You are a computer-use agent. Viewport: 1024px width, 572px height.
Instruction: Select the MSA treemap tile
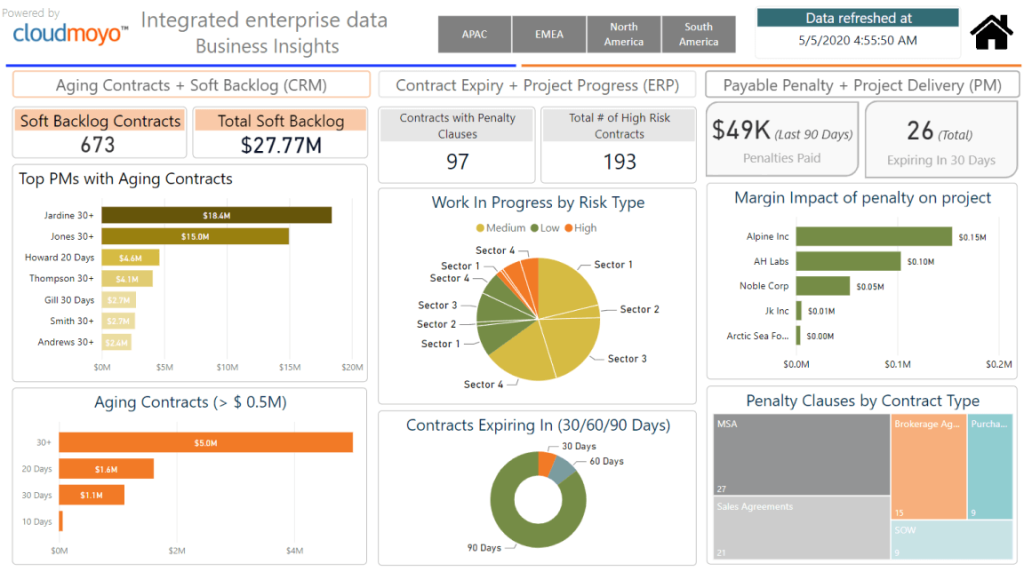[801, 455]
